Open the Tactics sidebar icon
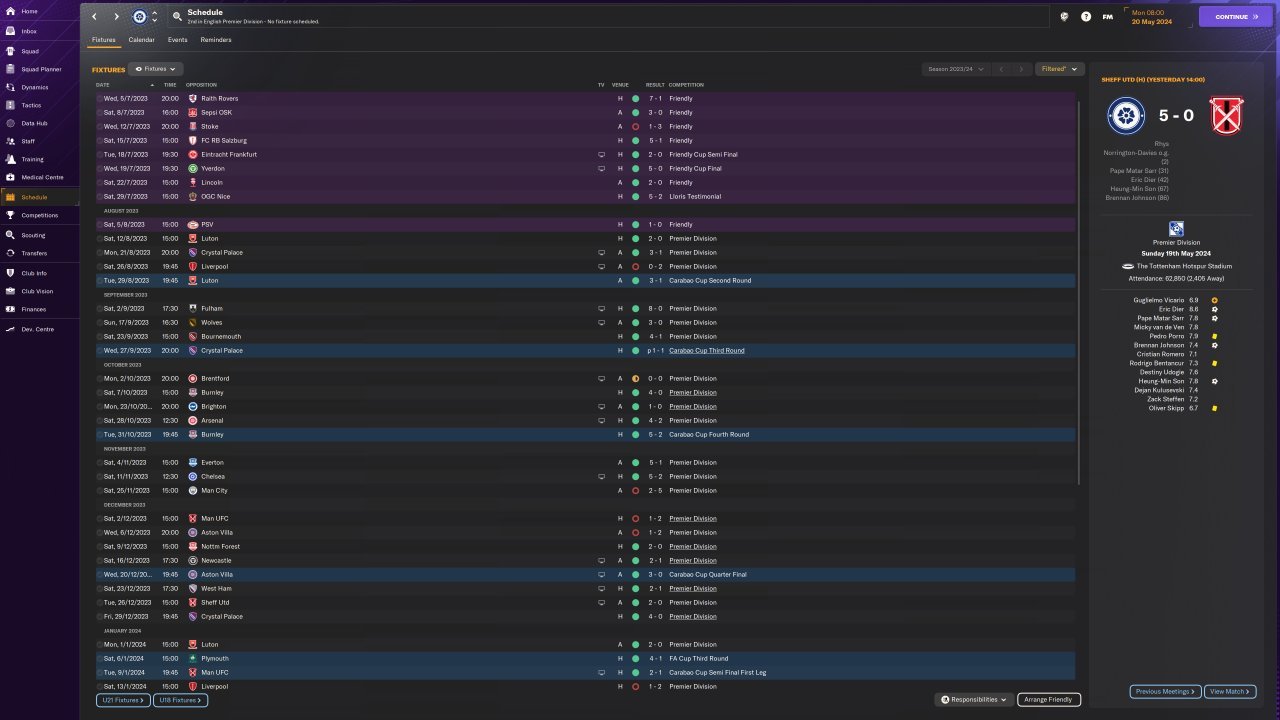 pyautogui.click(x=10, y=105)
